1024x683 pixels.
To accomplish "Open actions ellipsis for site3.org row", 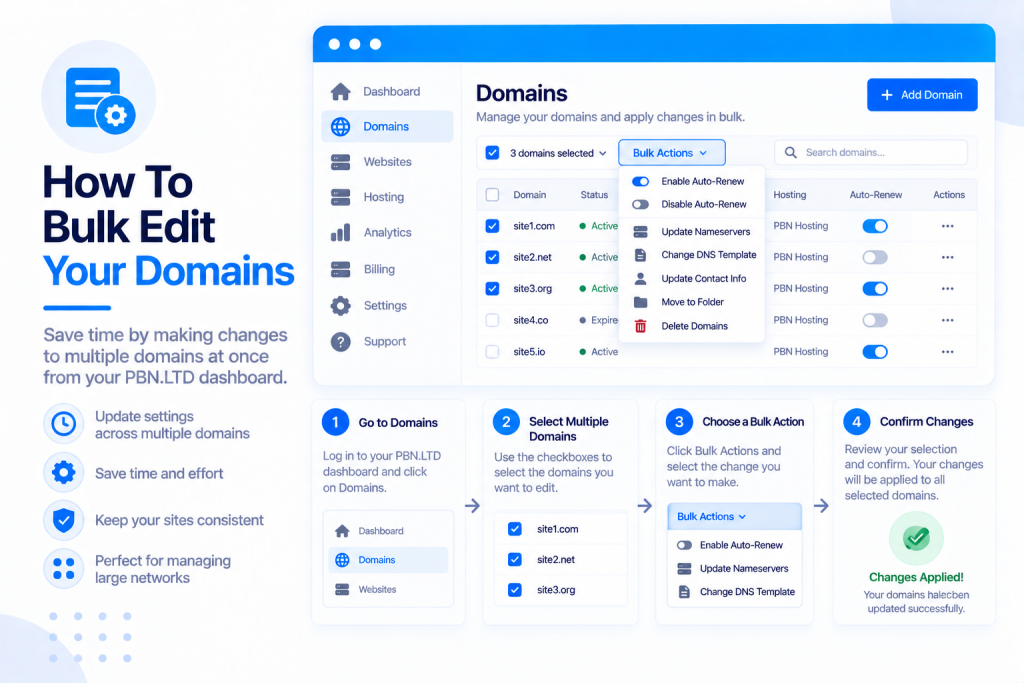I will [948, 289].
